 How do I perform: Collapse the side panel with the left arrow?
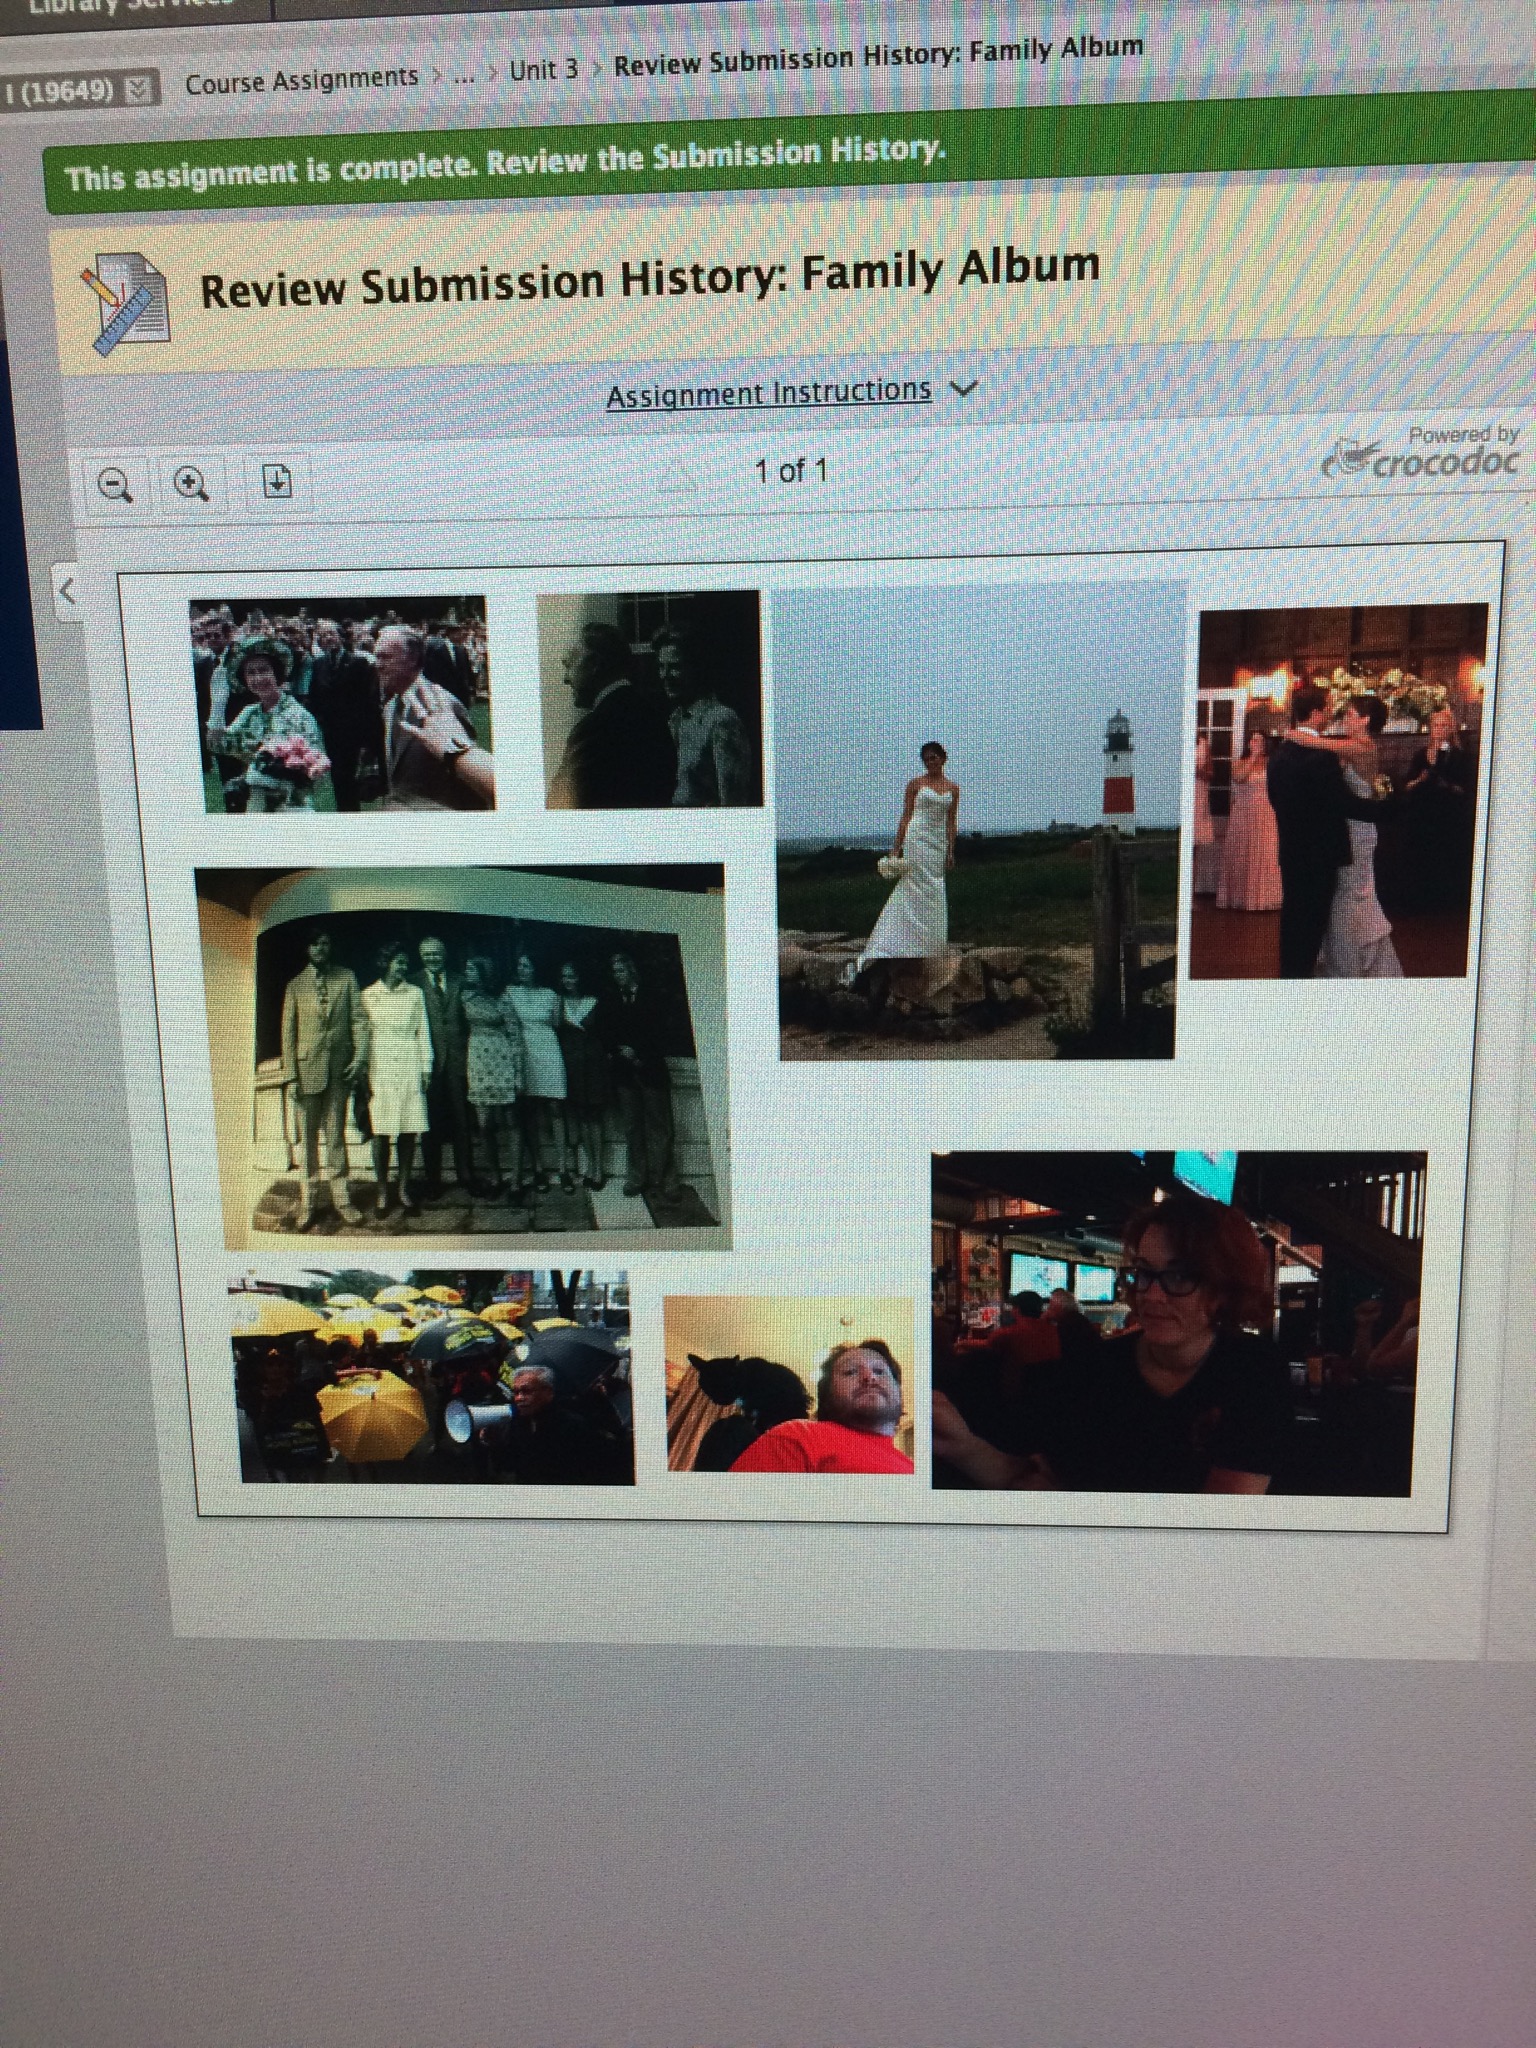68,592
